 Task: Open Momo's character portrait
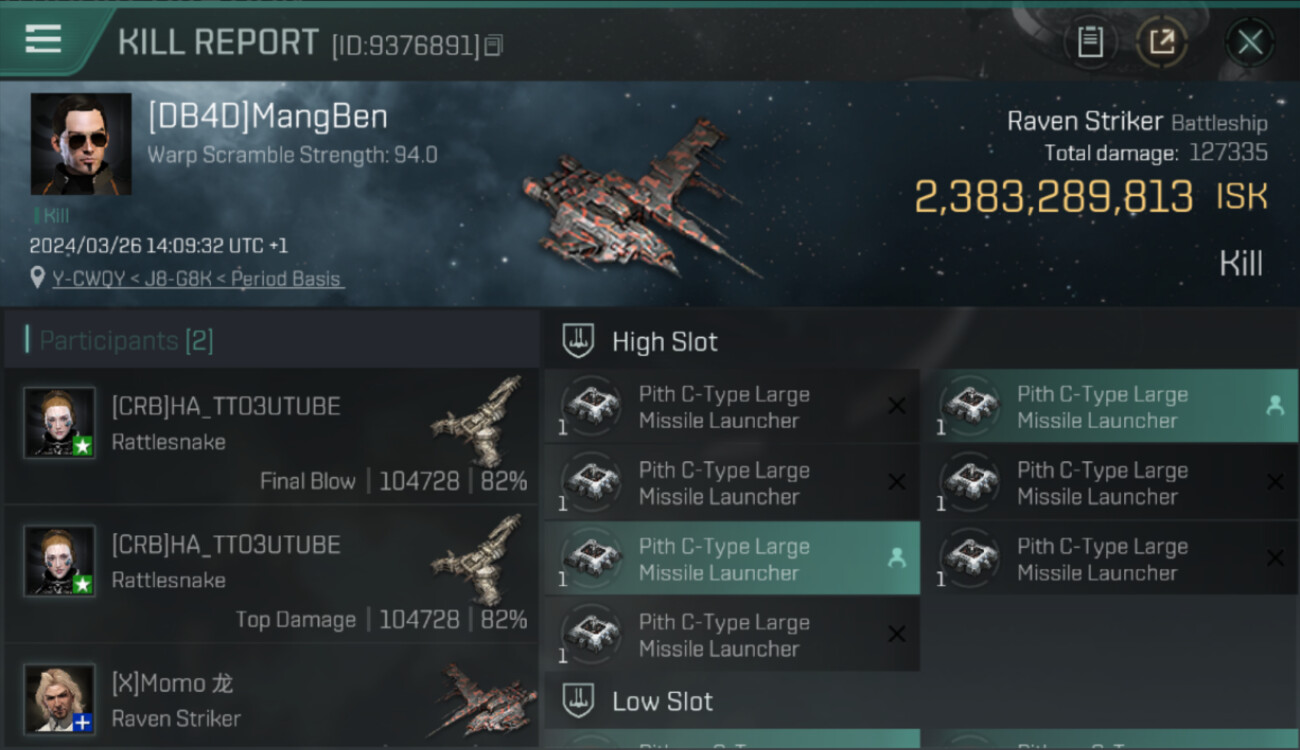60,698
